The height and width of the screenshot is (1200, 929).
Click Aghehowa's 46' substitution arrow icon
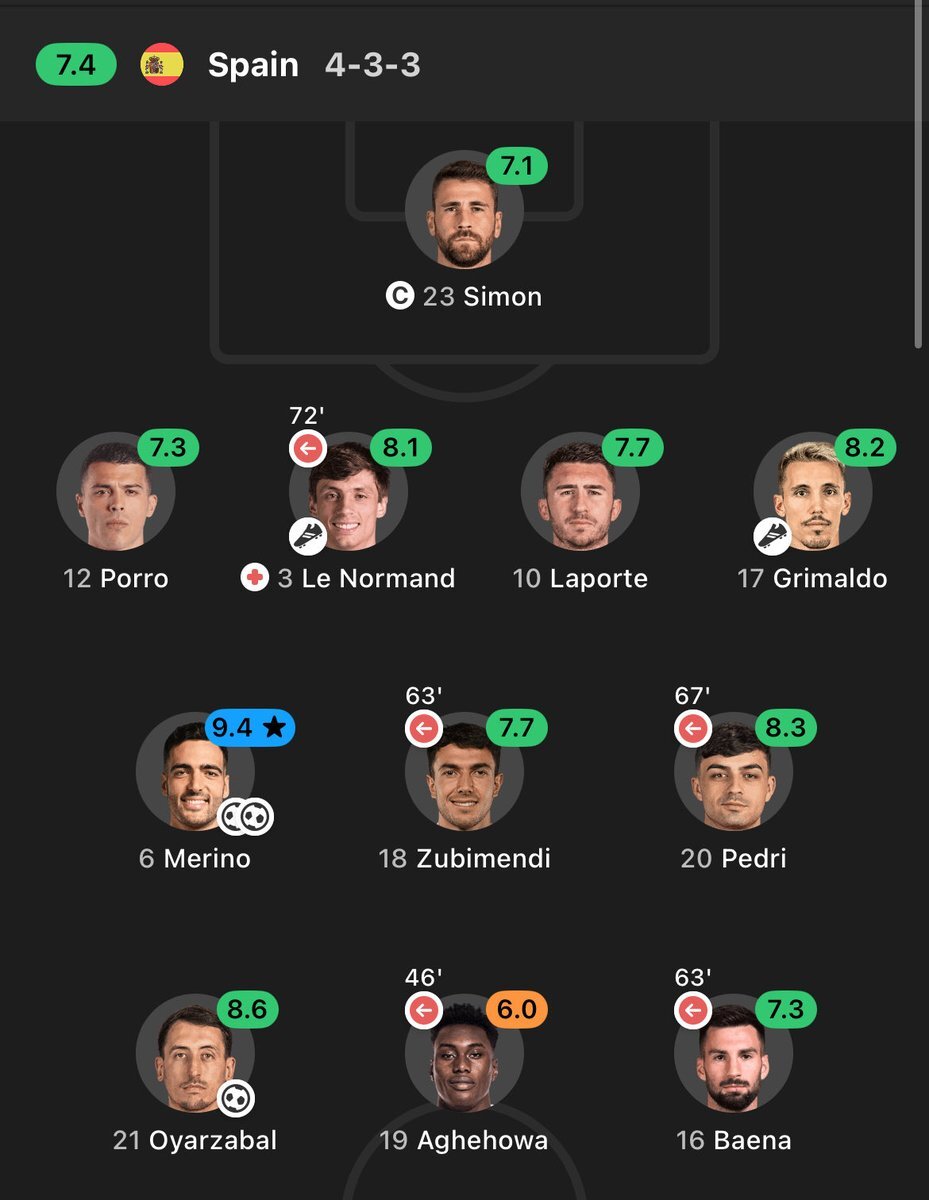click(423, 1010)
